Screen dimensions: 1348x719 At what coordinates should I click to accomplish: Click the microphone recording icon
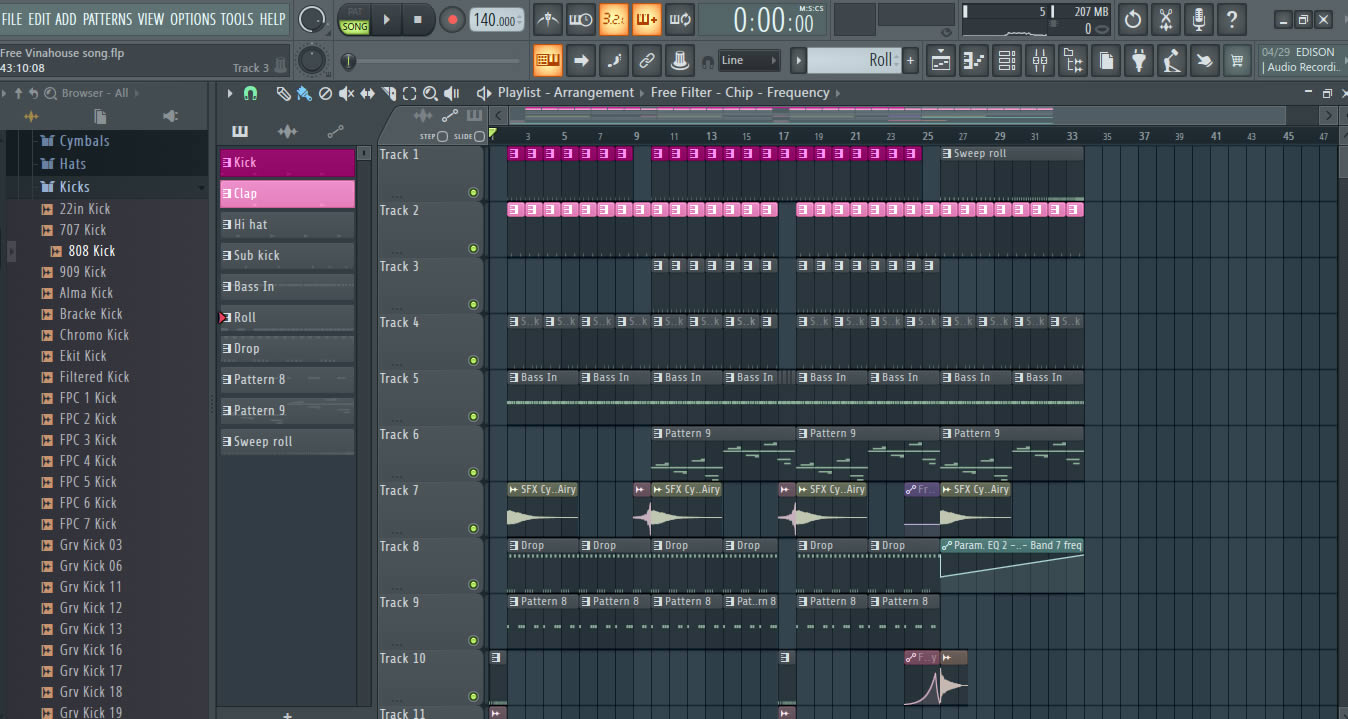click(1198, 19)
